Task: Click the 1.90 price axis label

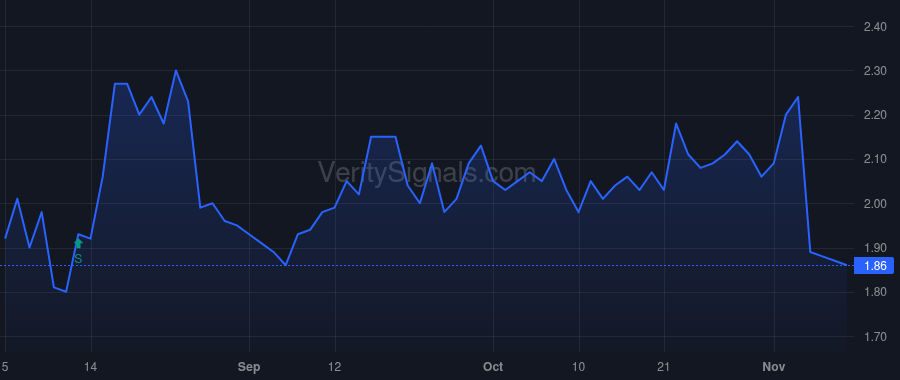Action: [x=875, y=248]
